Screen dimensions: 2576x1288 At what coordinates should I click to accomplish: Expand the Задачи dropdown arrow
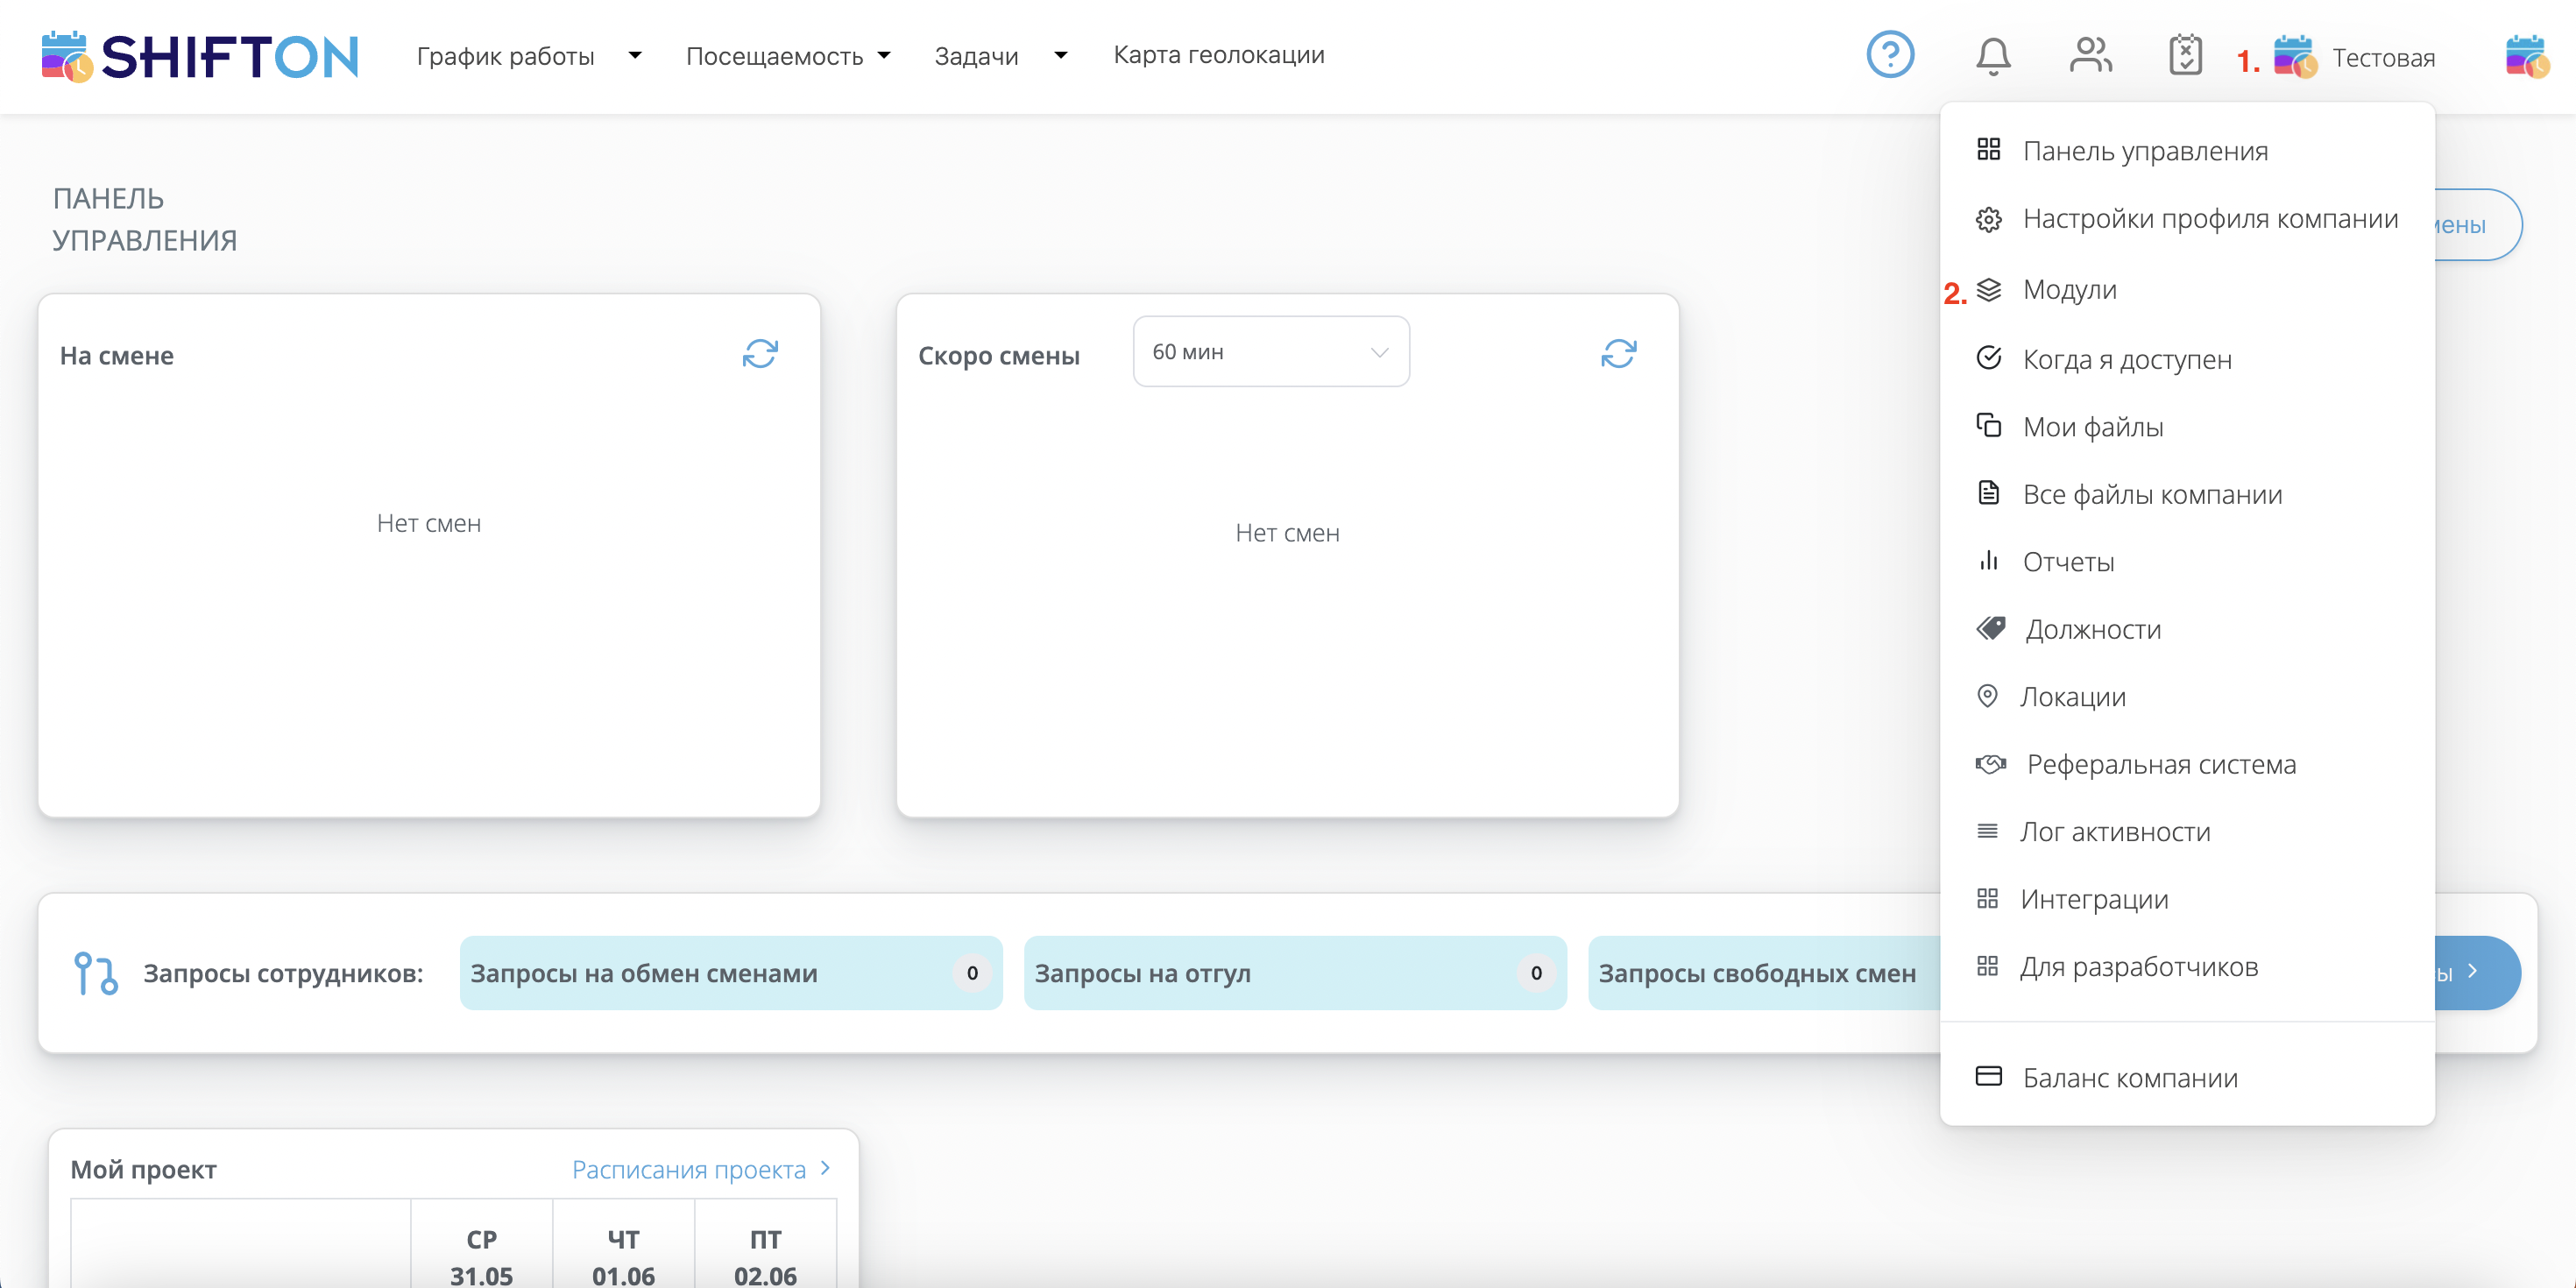1061,55
